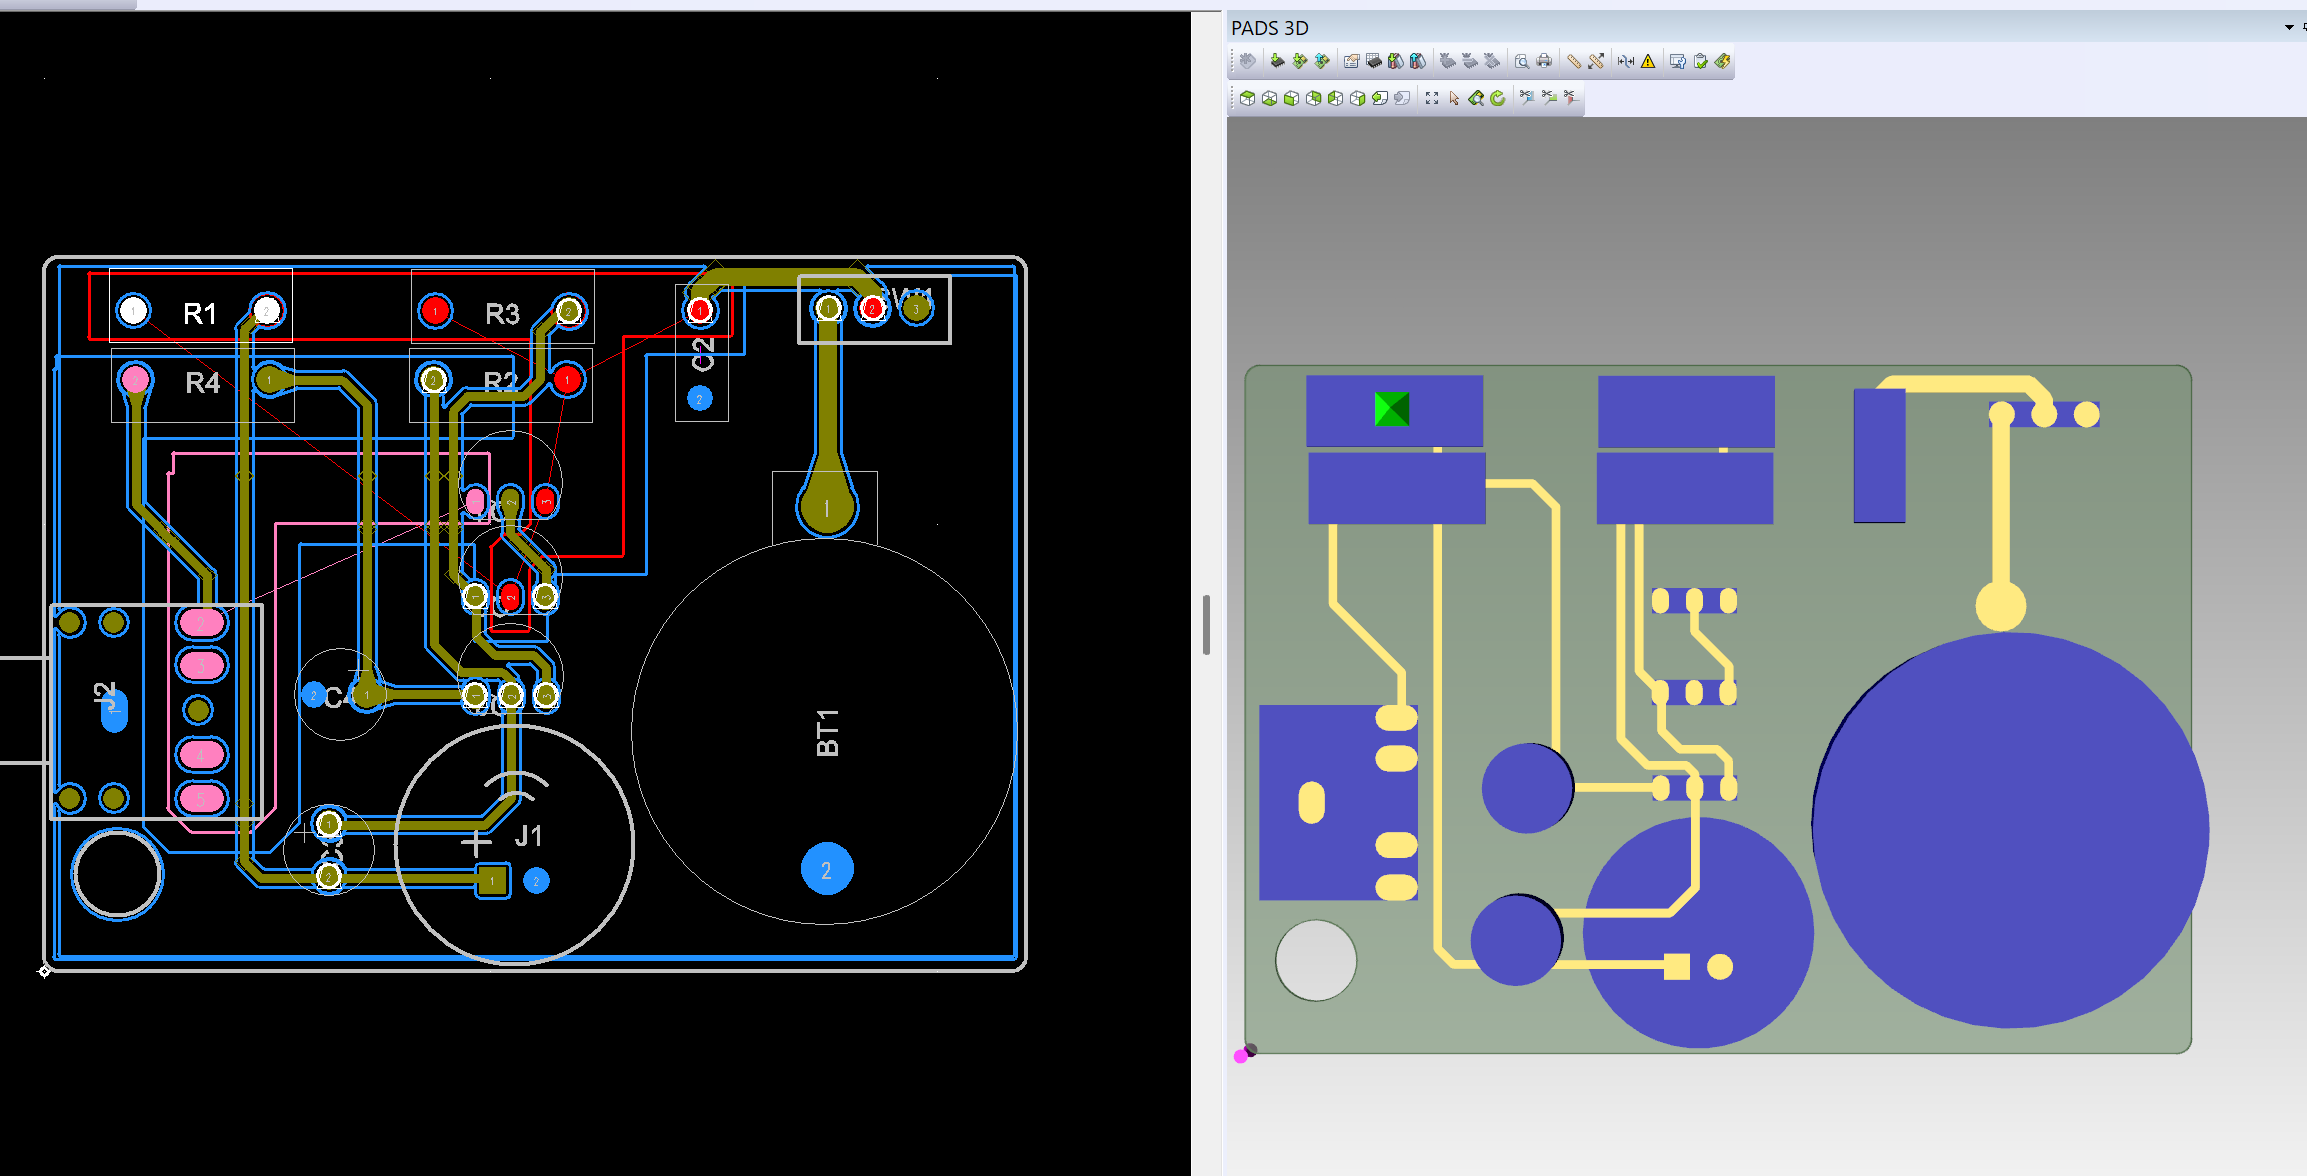
Task: Click the rotate/refresh view icon
Action: click(x=1497, y=99)
